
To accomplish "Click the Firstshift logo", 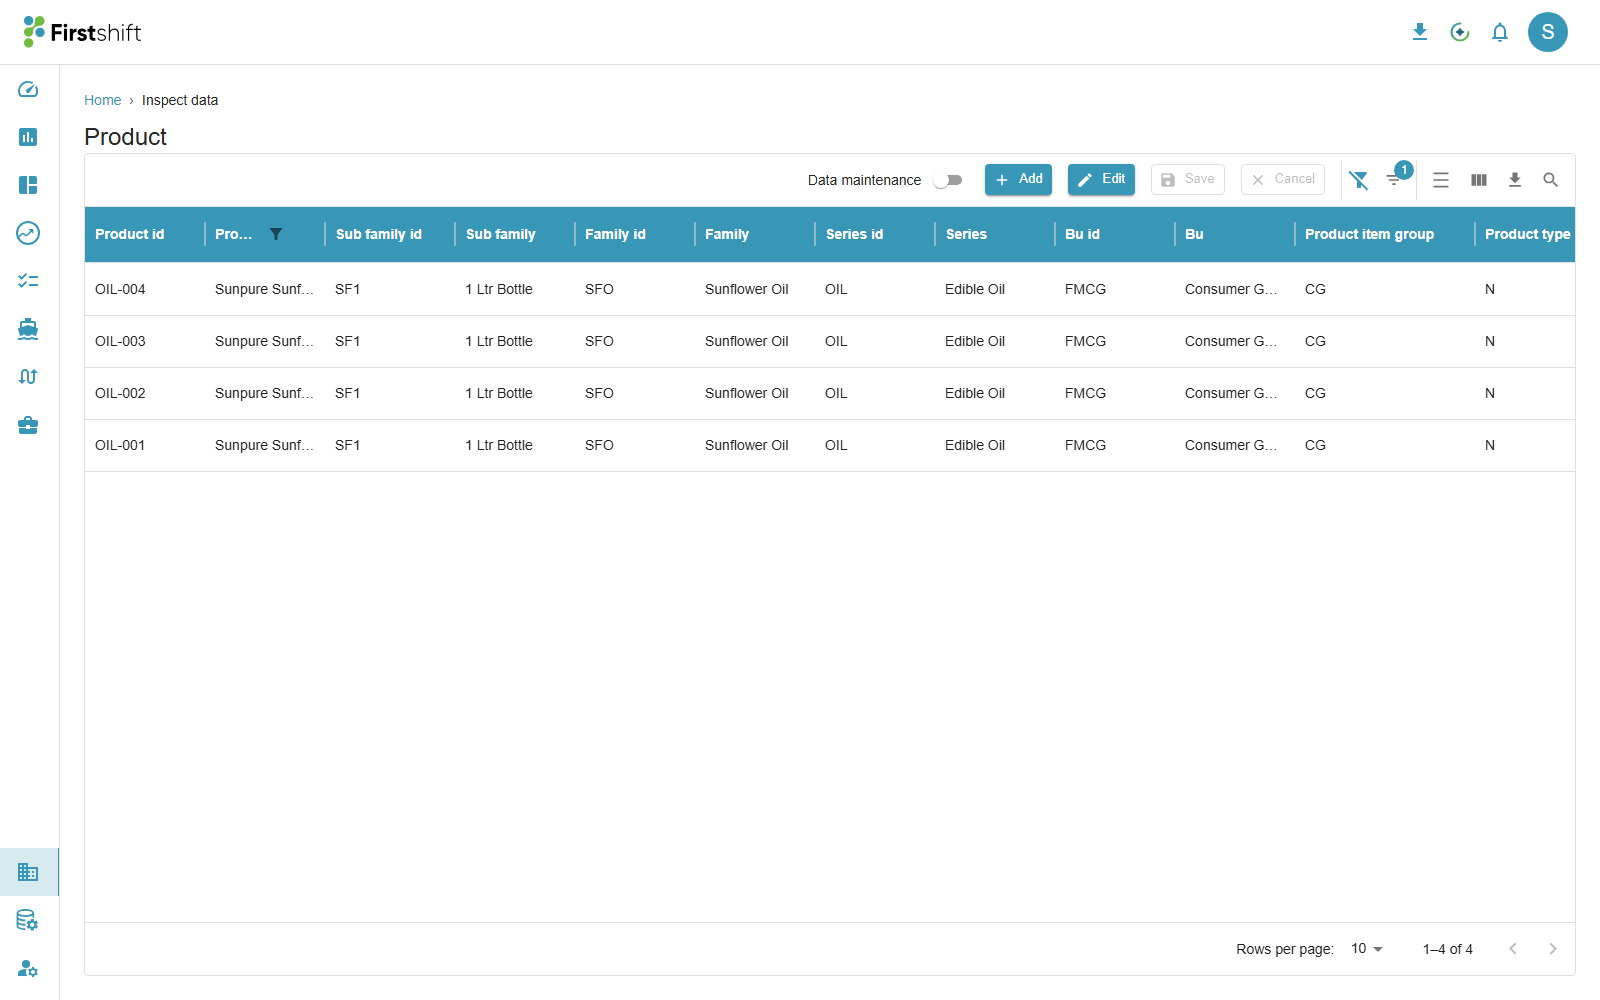I will click(82, 32).
